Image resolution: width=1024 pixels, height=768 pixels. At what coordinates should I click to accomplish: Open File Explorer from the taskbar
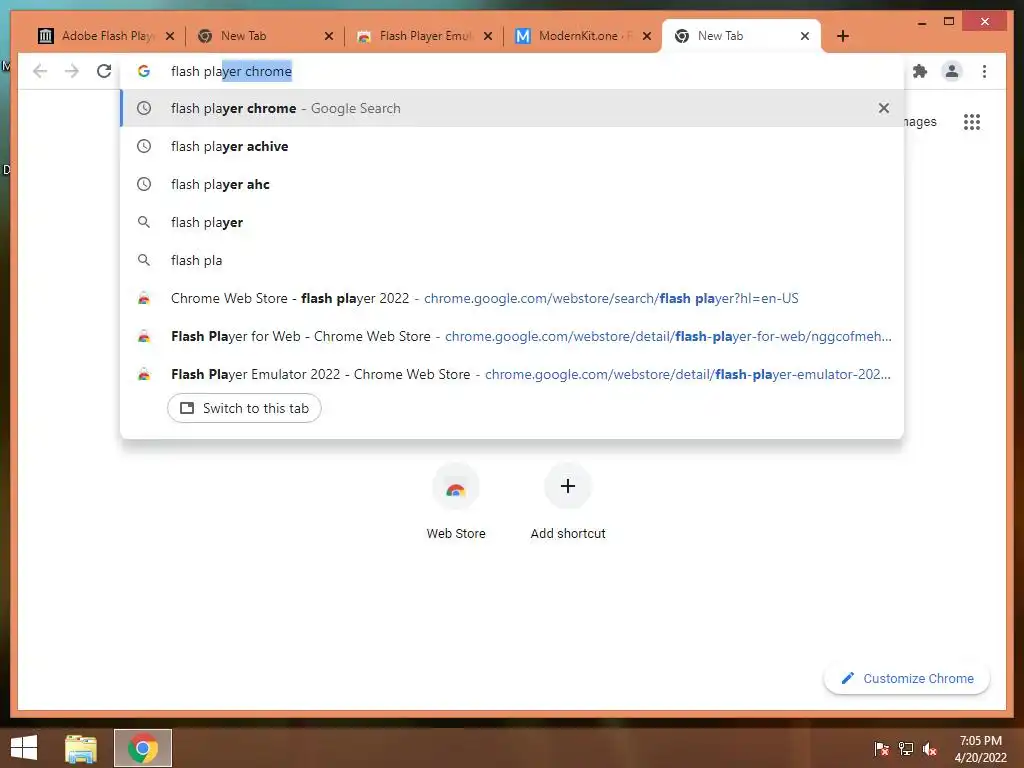point(81,748)
